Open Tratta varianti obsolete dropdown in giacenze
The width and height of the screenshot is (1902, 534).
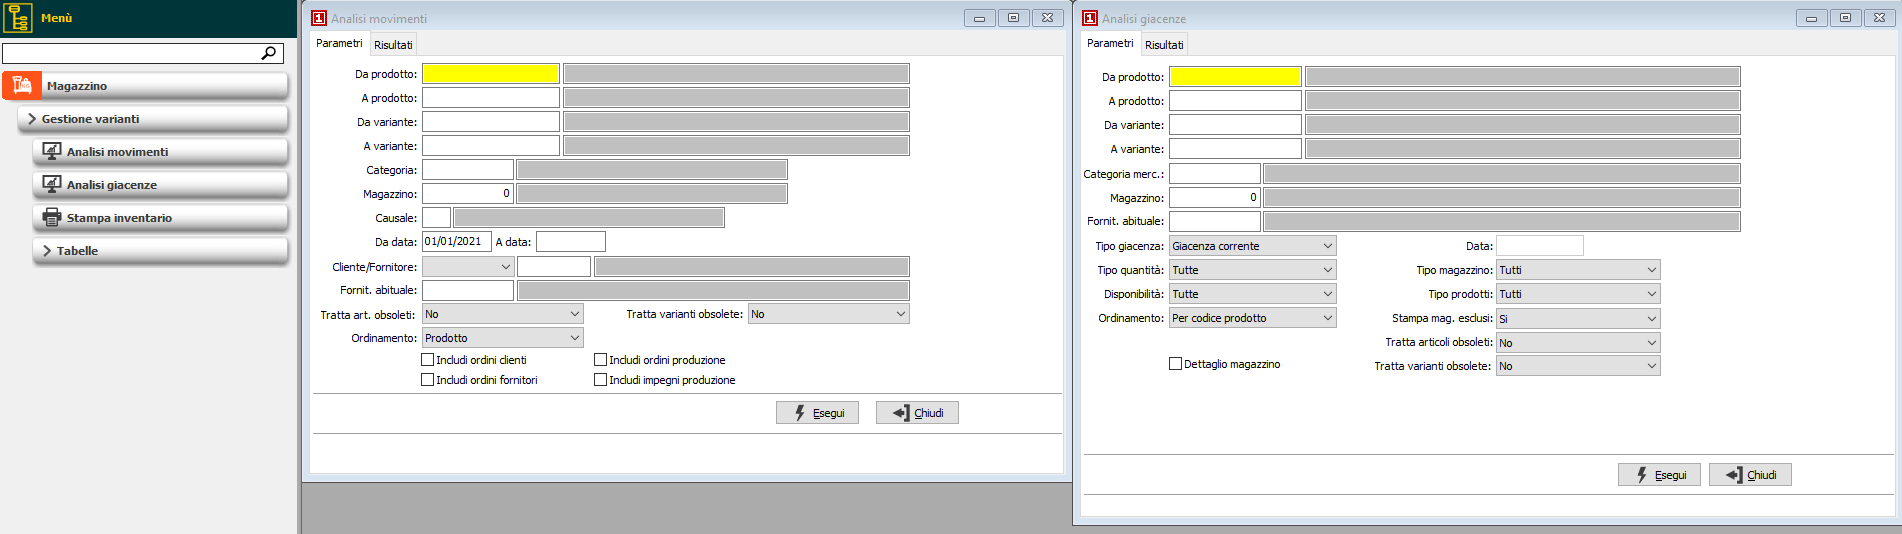tap(1578, 367)
